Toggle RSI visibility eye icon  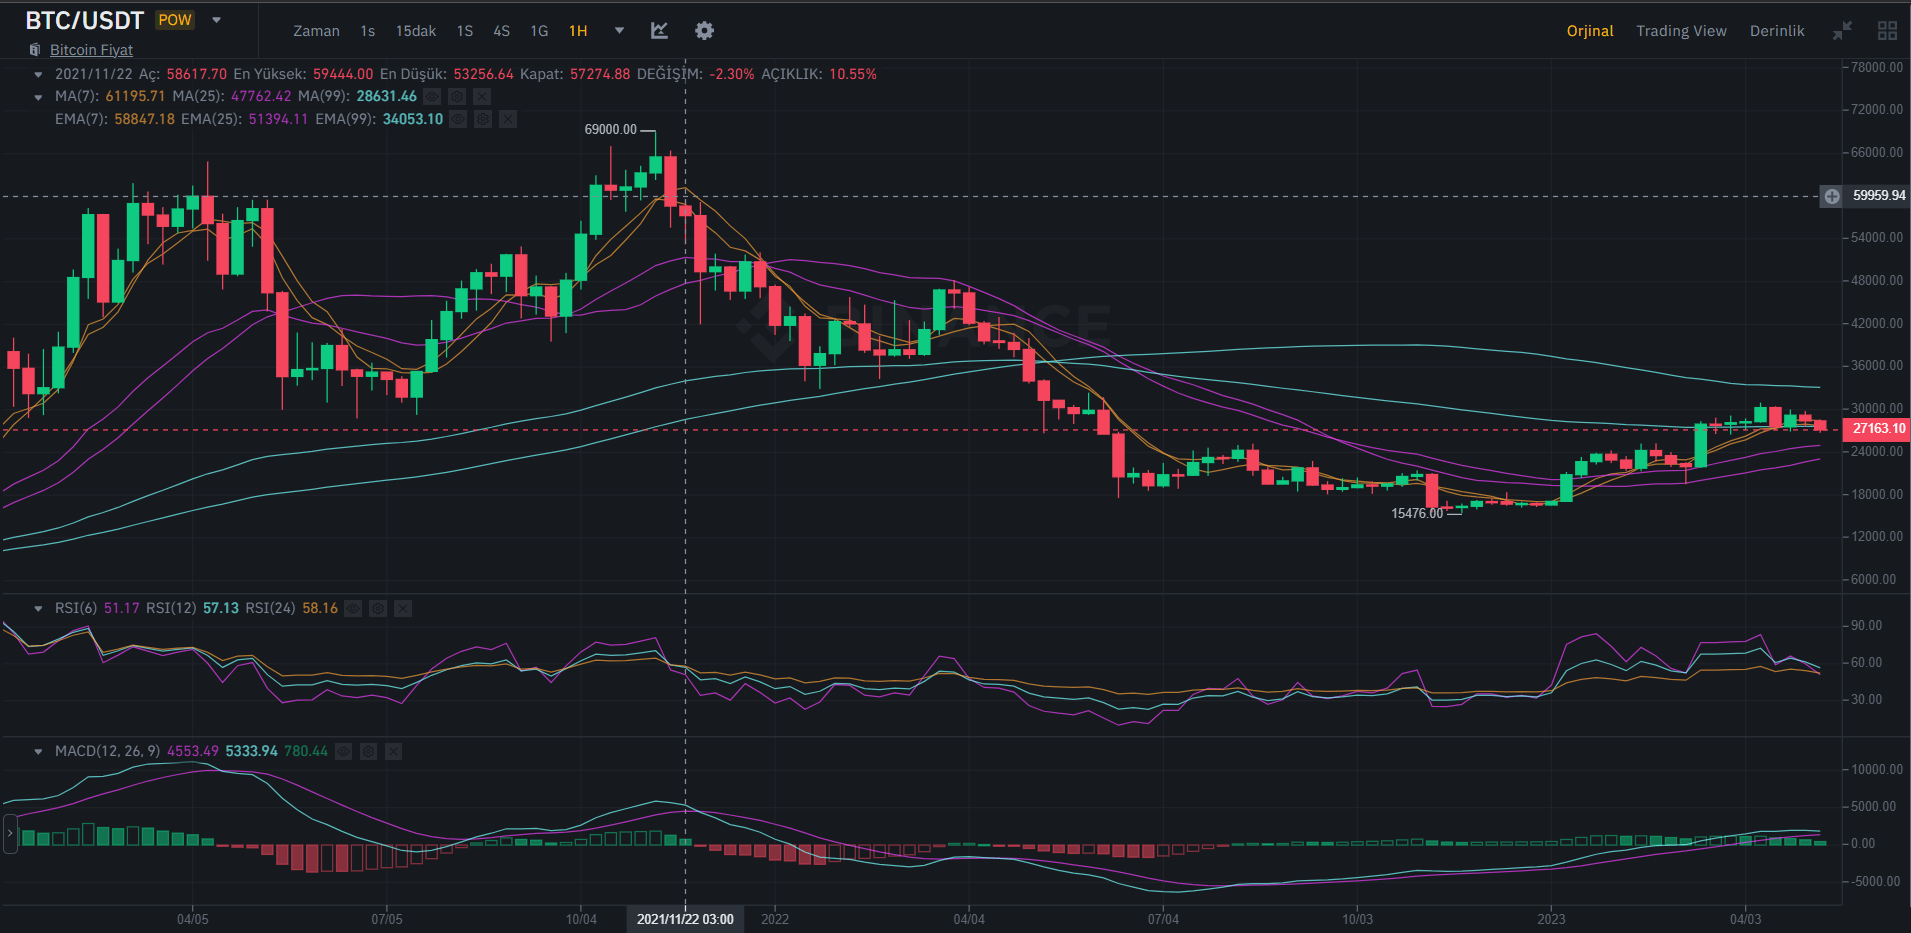coord(353,608)
